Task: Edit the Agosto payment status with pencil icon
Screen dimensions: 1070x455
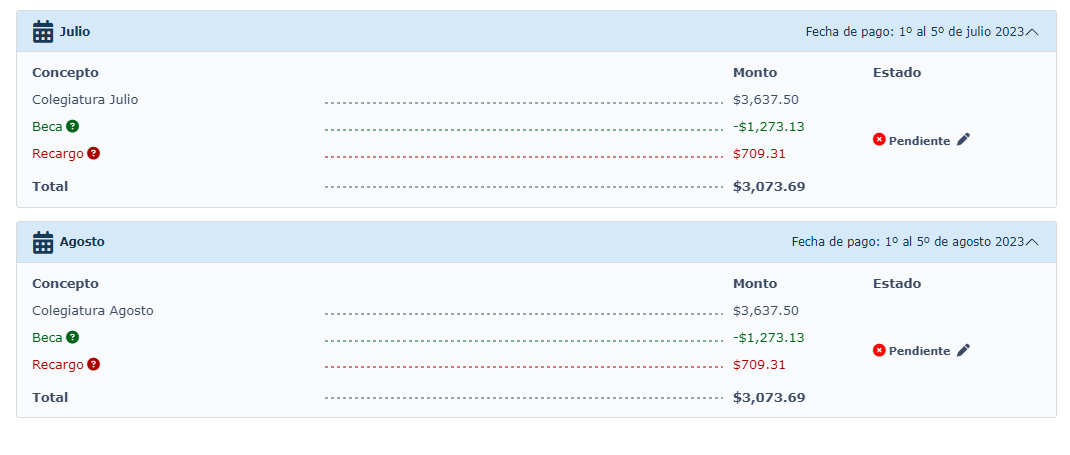Action: pos(963,351)
